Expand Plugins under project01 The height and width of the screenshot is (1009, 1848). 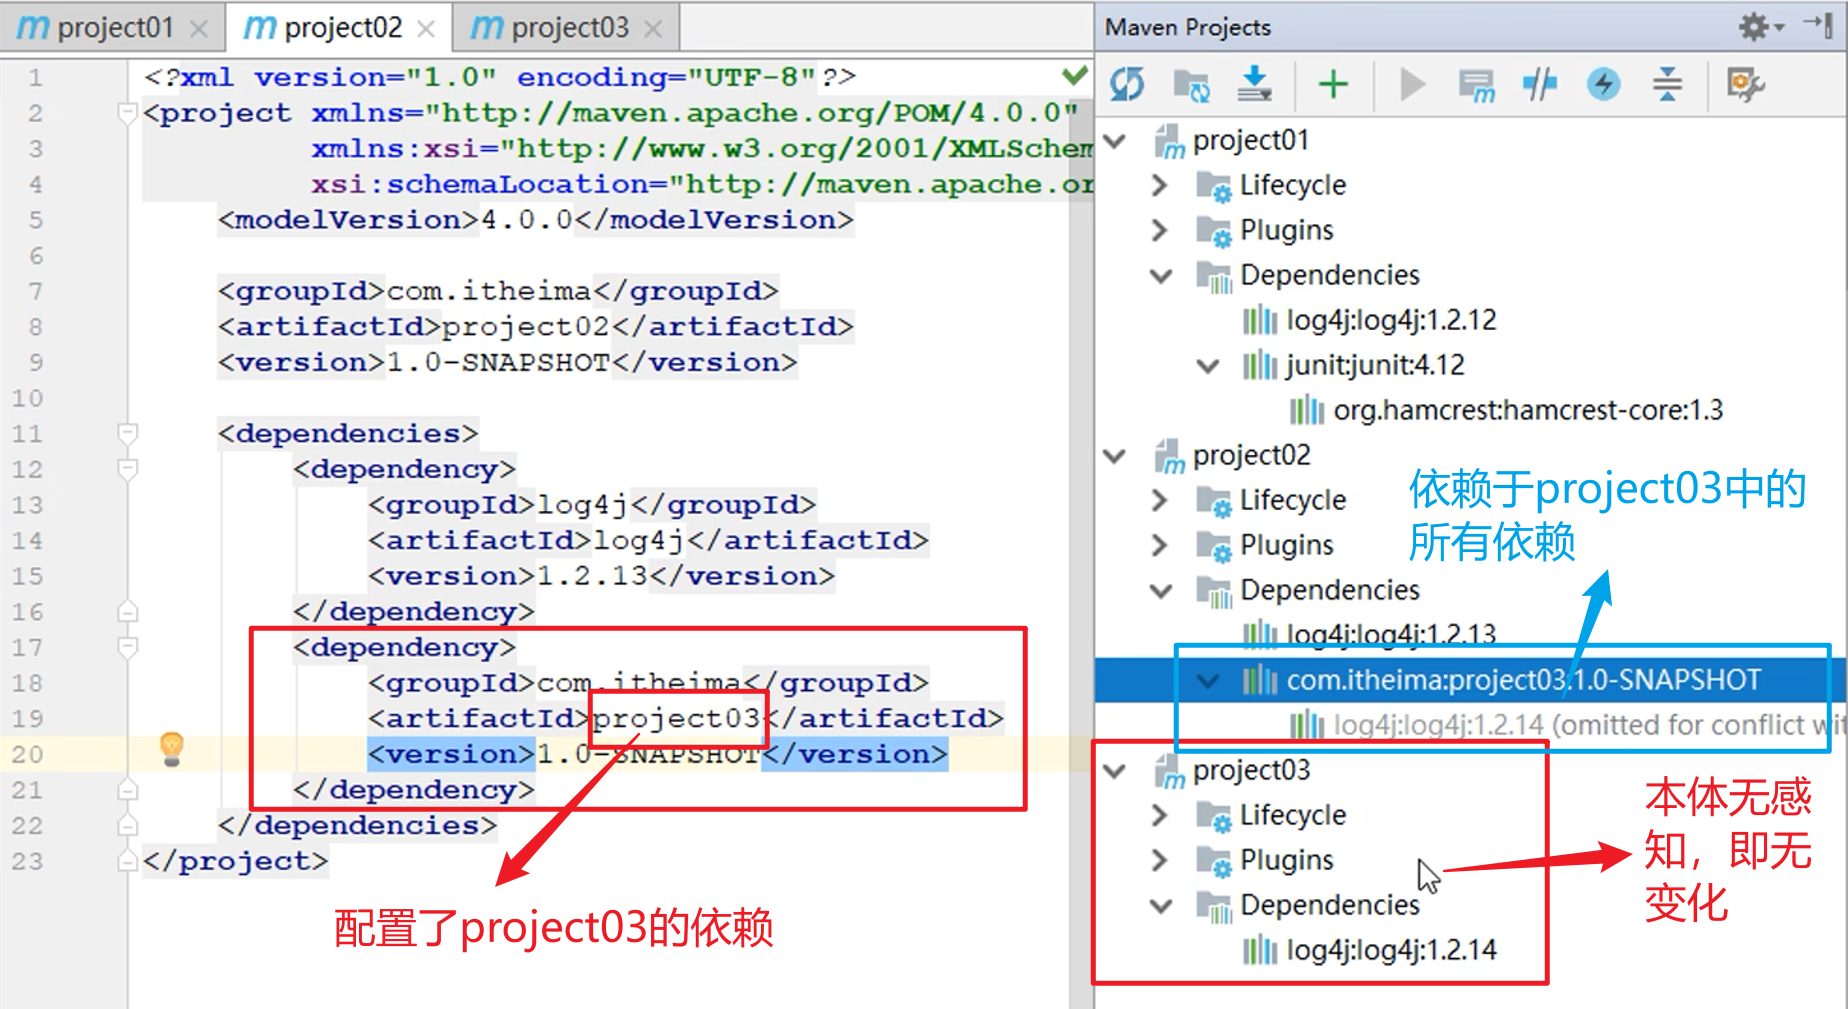click(x=1160, y=231)
